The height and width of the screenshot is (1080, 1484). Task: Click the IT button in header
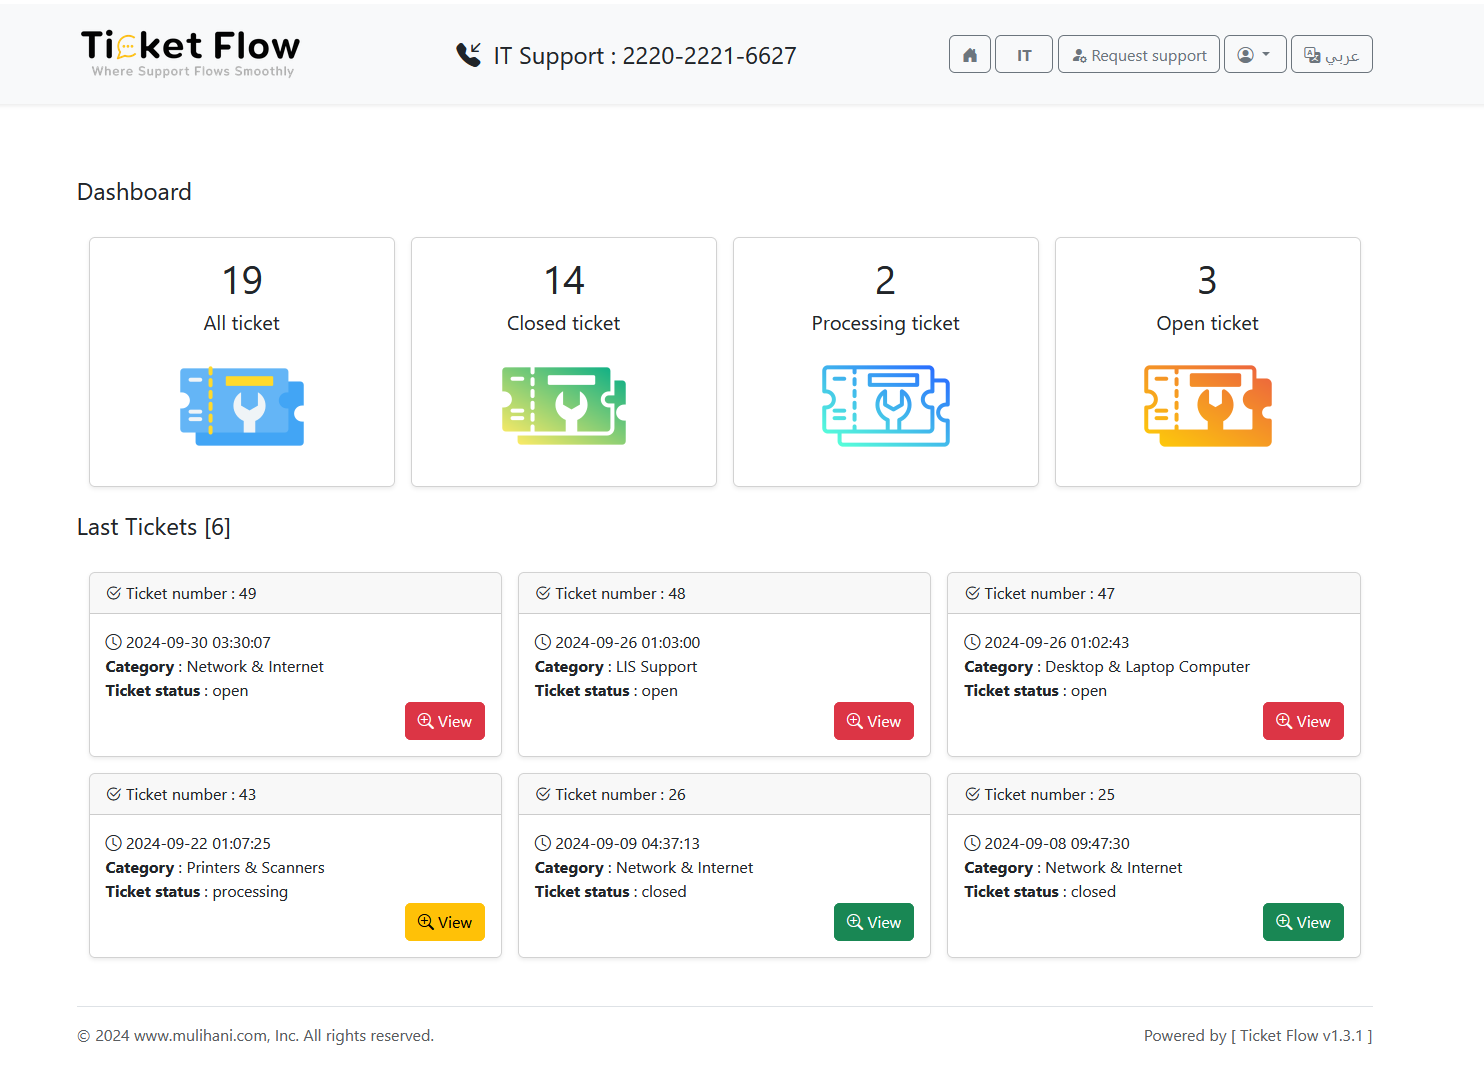tap(1024, 55)
